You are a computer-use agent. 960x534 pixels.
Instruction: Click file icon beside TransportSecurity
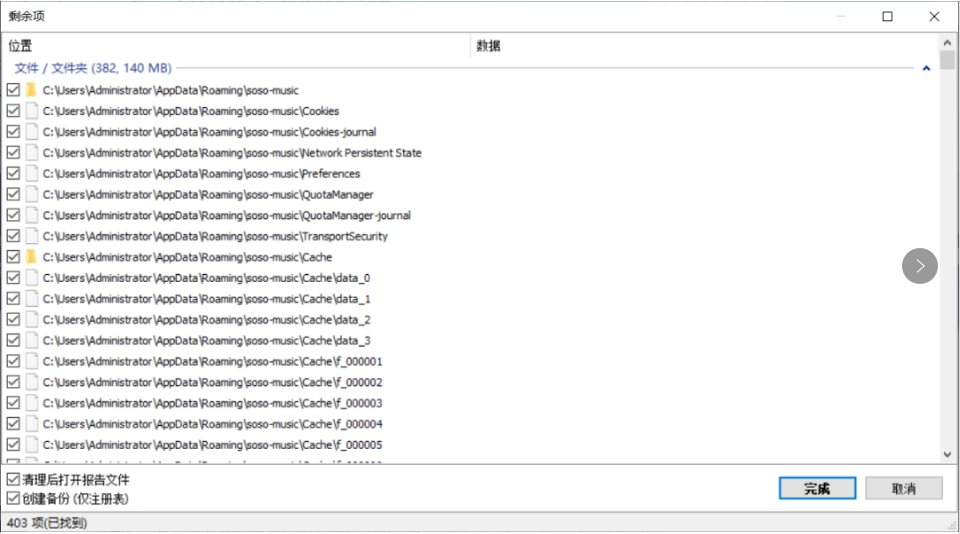32,236
